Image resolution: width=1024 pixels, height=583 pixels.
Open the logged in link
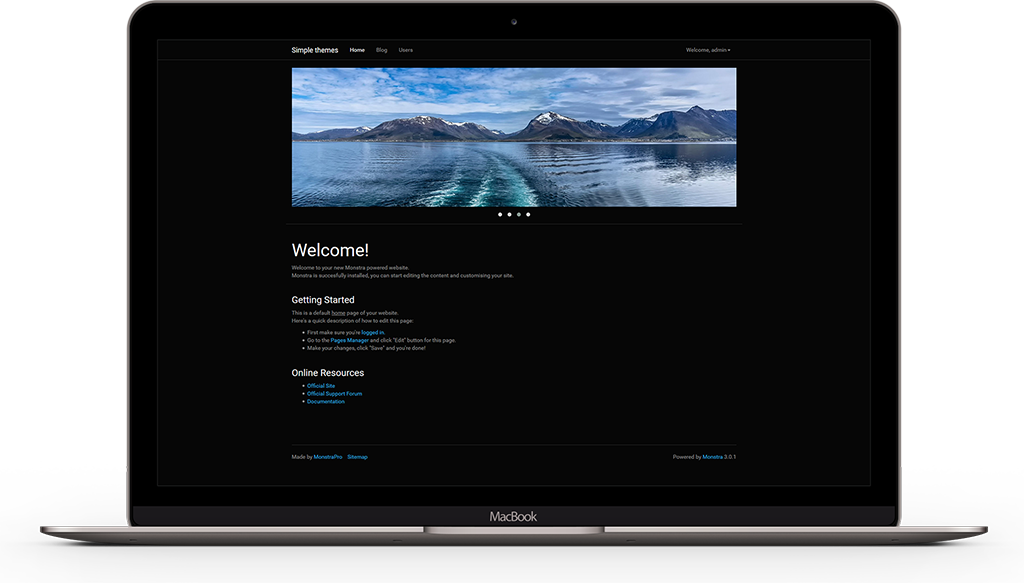click(373, 331)
